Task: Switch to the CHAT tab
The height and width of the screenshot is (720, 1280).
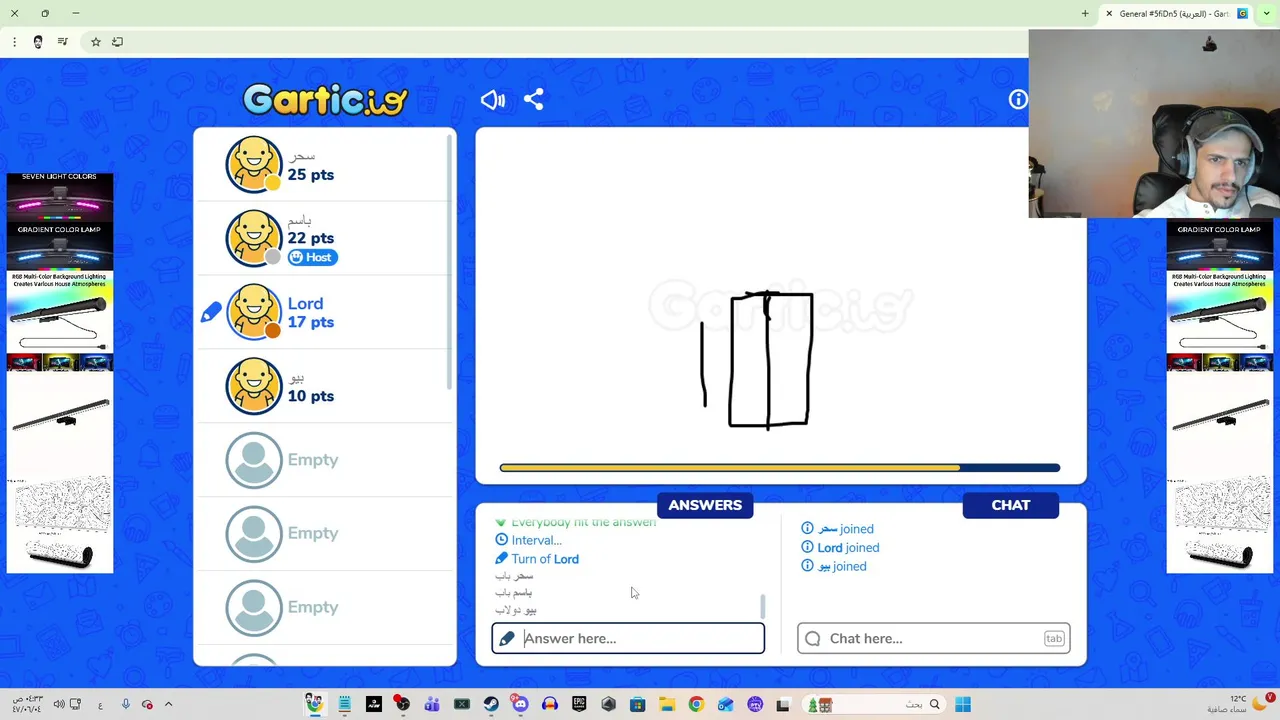Action: point(1010,505)
